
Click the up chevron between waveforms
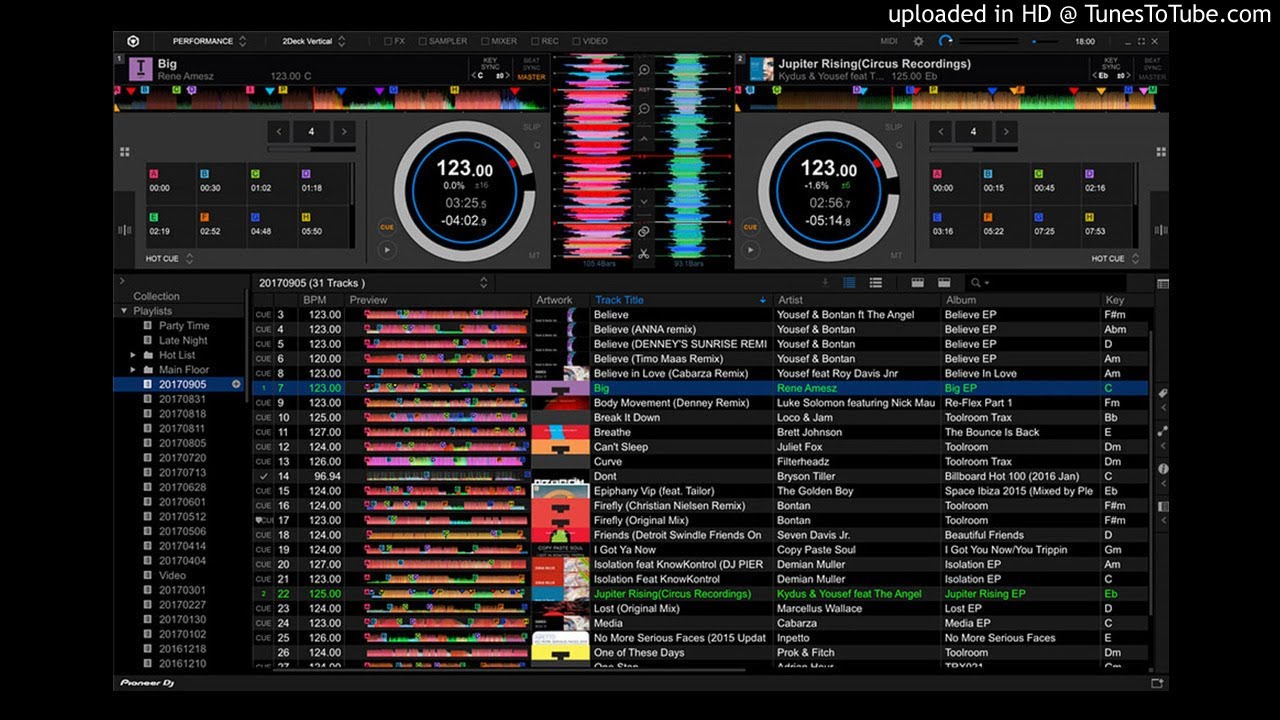644,138
